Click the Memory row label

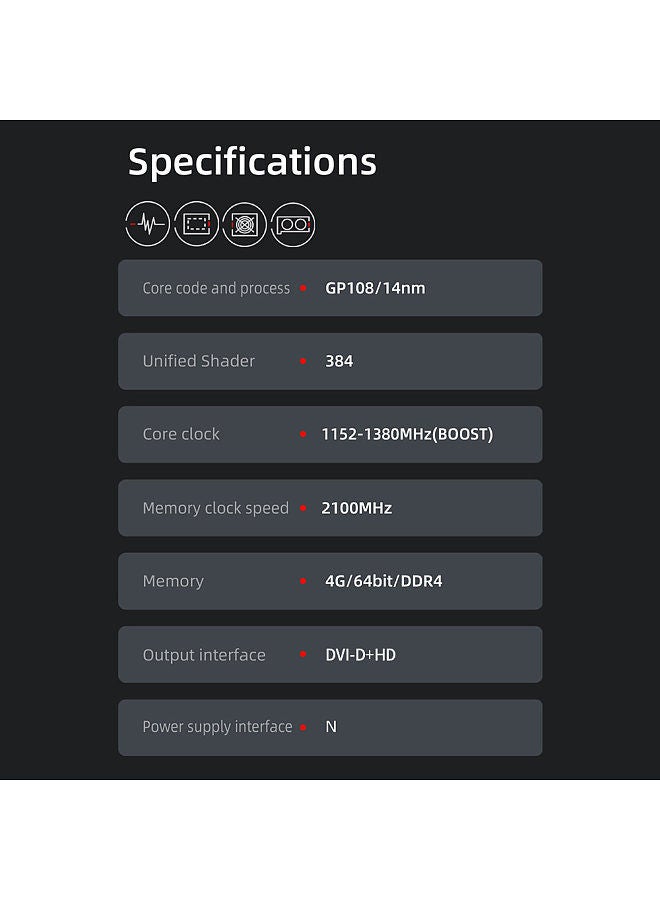[173, 581]
